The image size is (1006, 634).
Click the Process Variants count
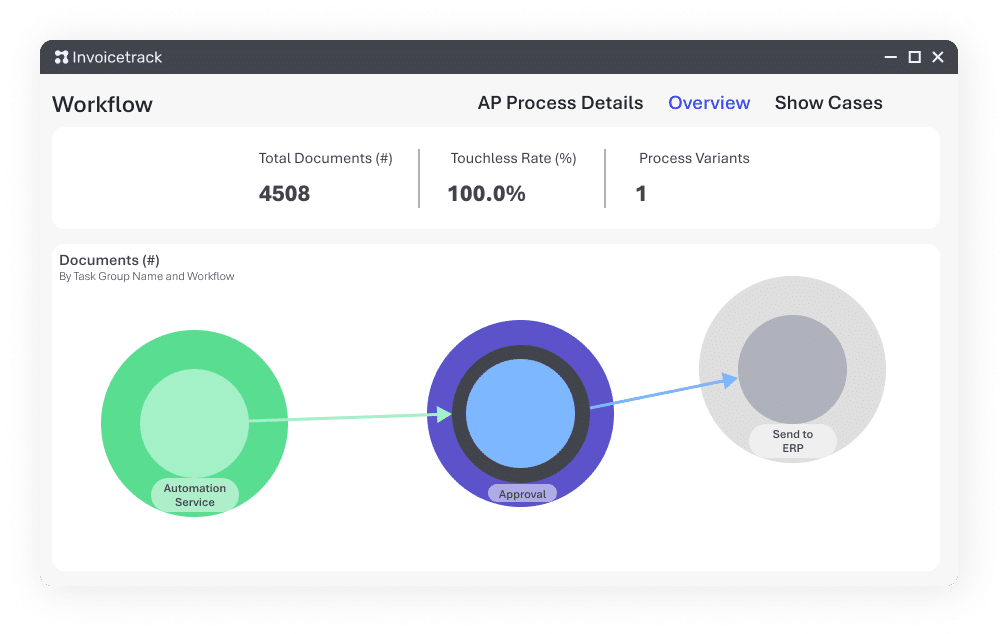(641, 194)
